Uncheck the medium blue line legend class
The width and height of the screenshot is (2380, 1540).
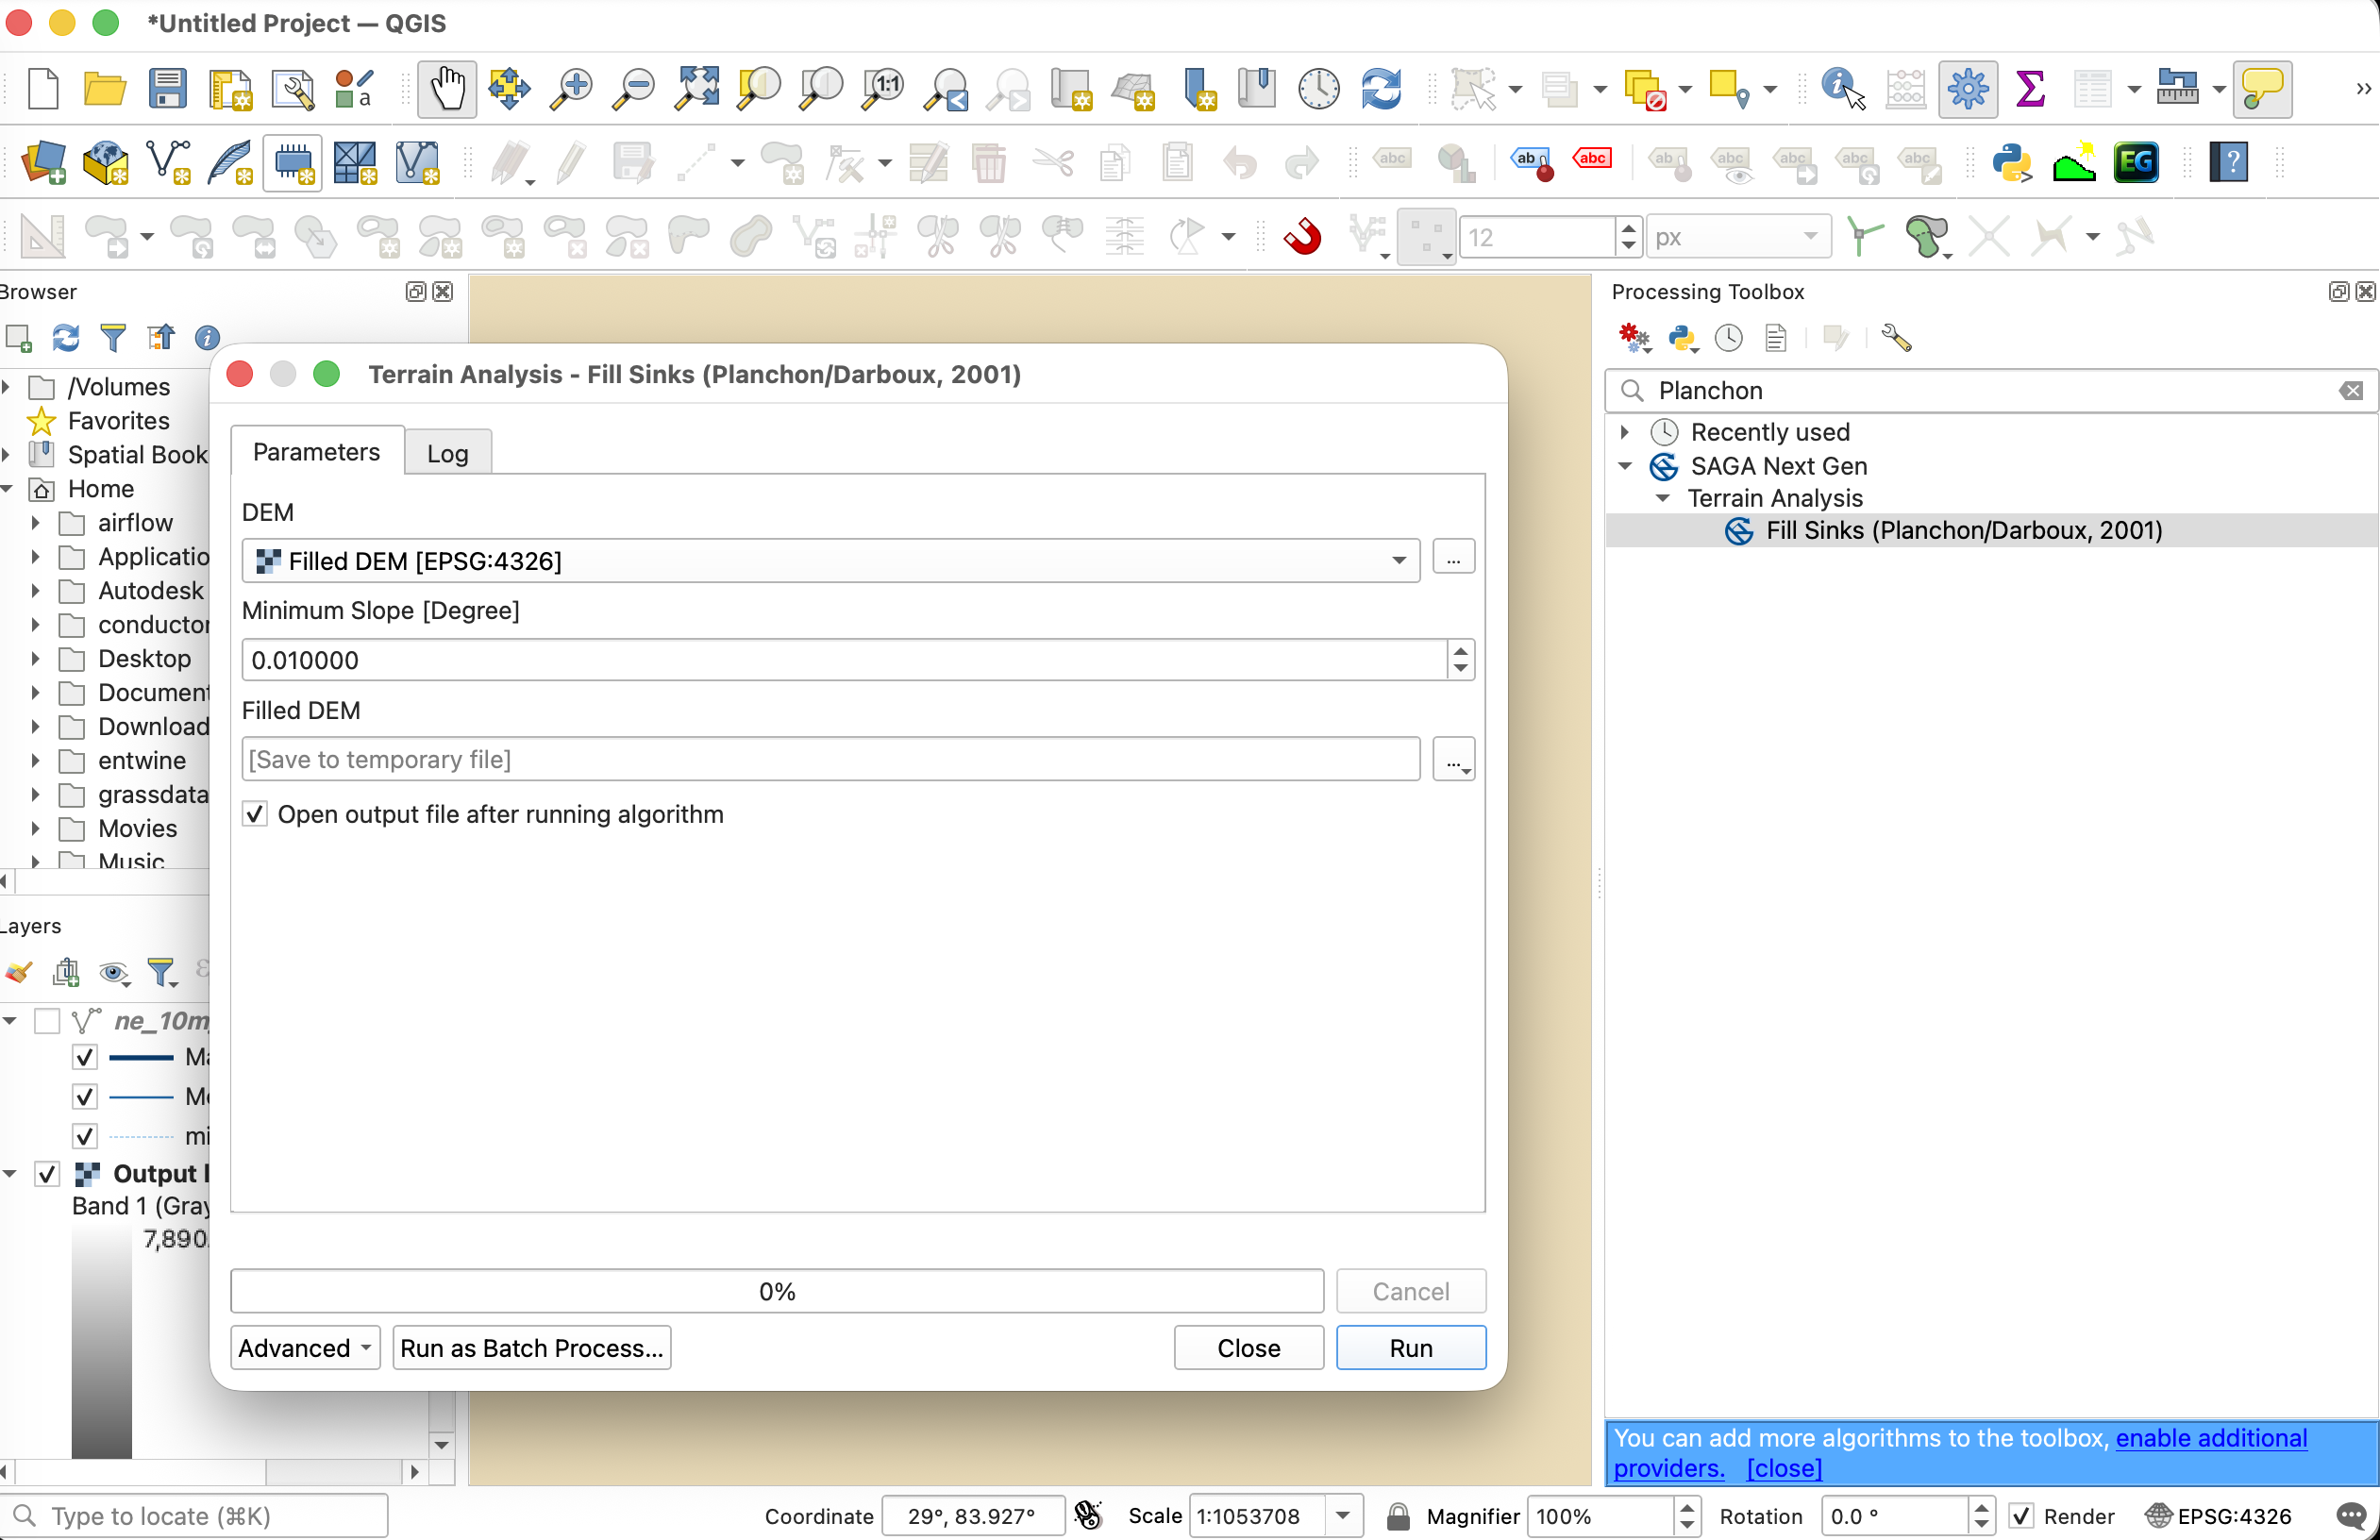coord(85,1097)
